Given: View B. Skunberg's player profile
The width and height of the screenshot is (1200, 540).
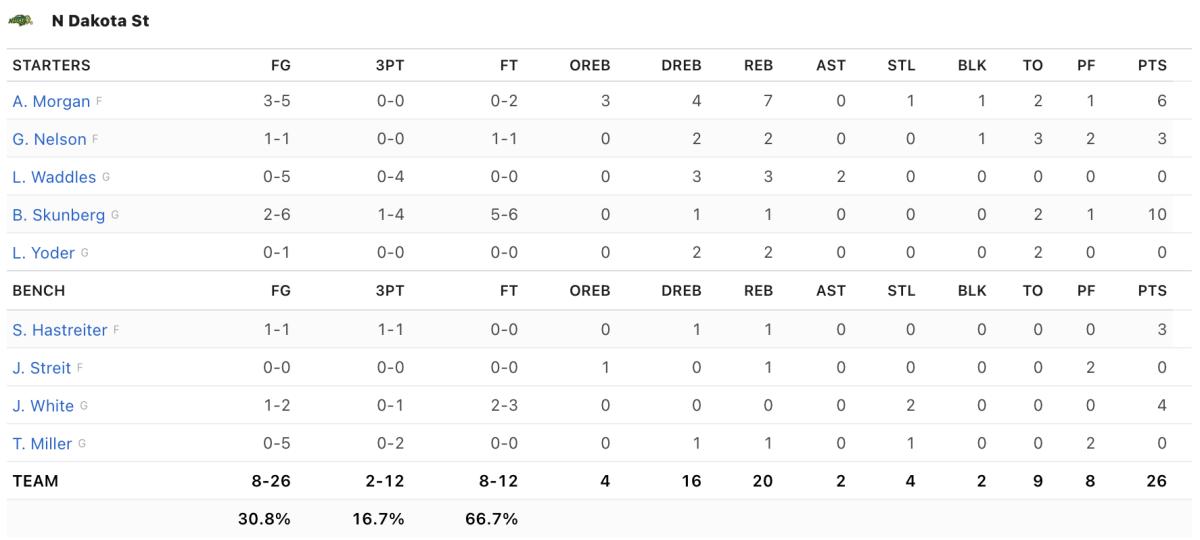Looking at the screenshot, I should [58, 215].
